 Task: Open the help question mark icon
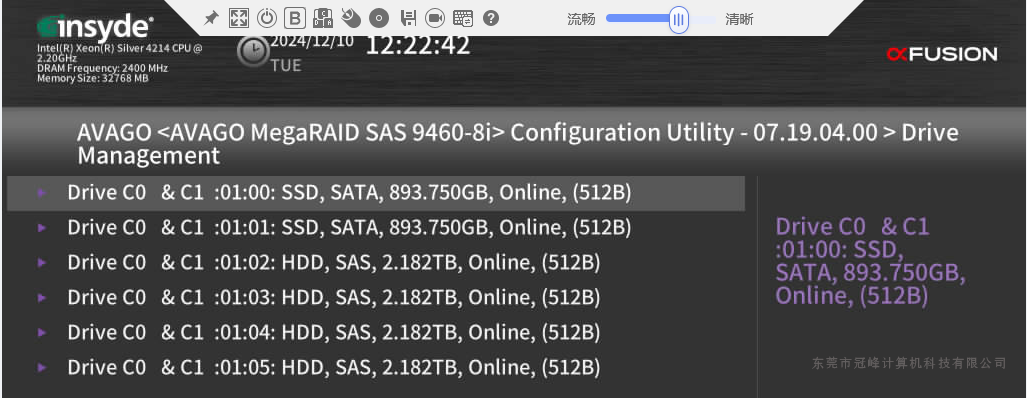coord(491,18)
